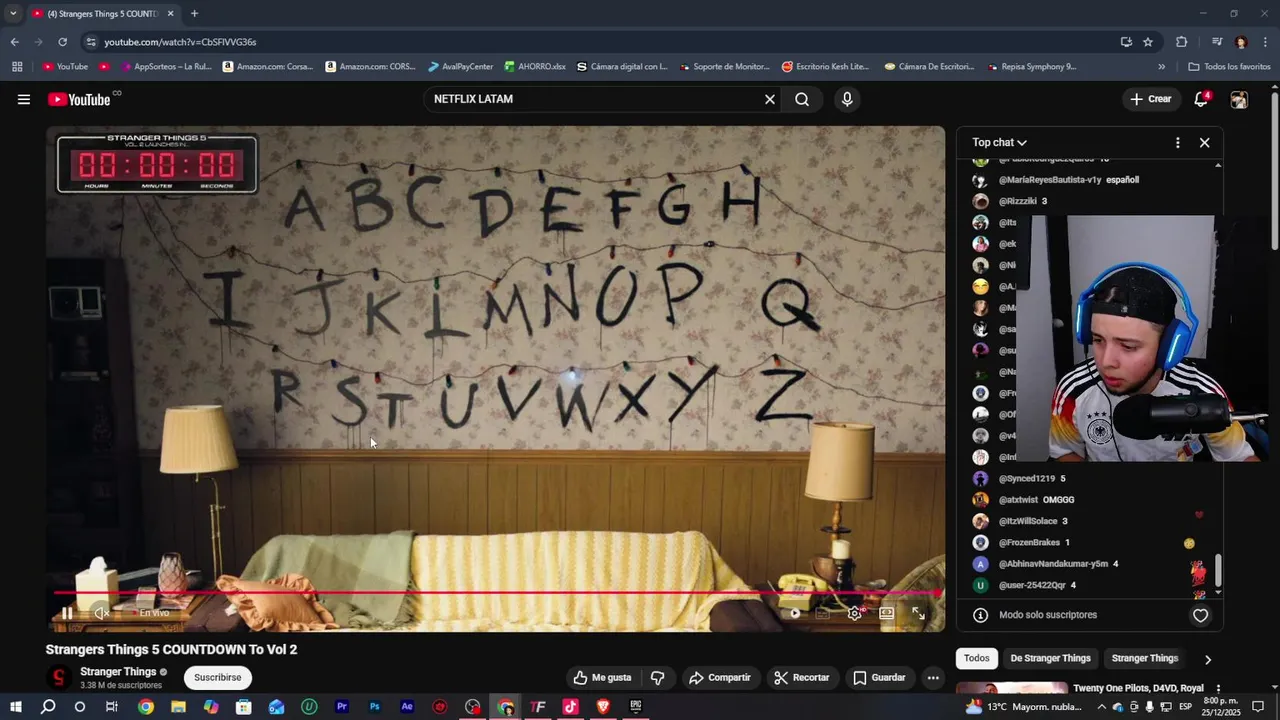Run search with the magnifier button
This screenshot has width=1280, height=720.
pos(802,99)
